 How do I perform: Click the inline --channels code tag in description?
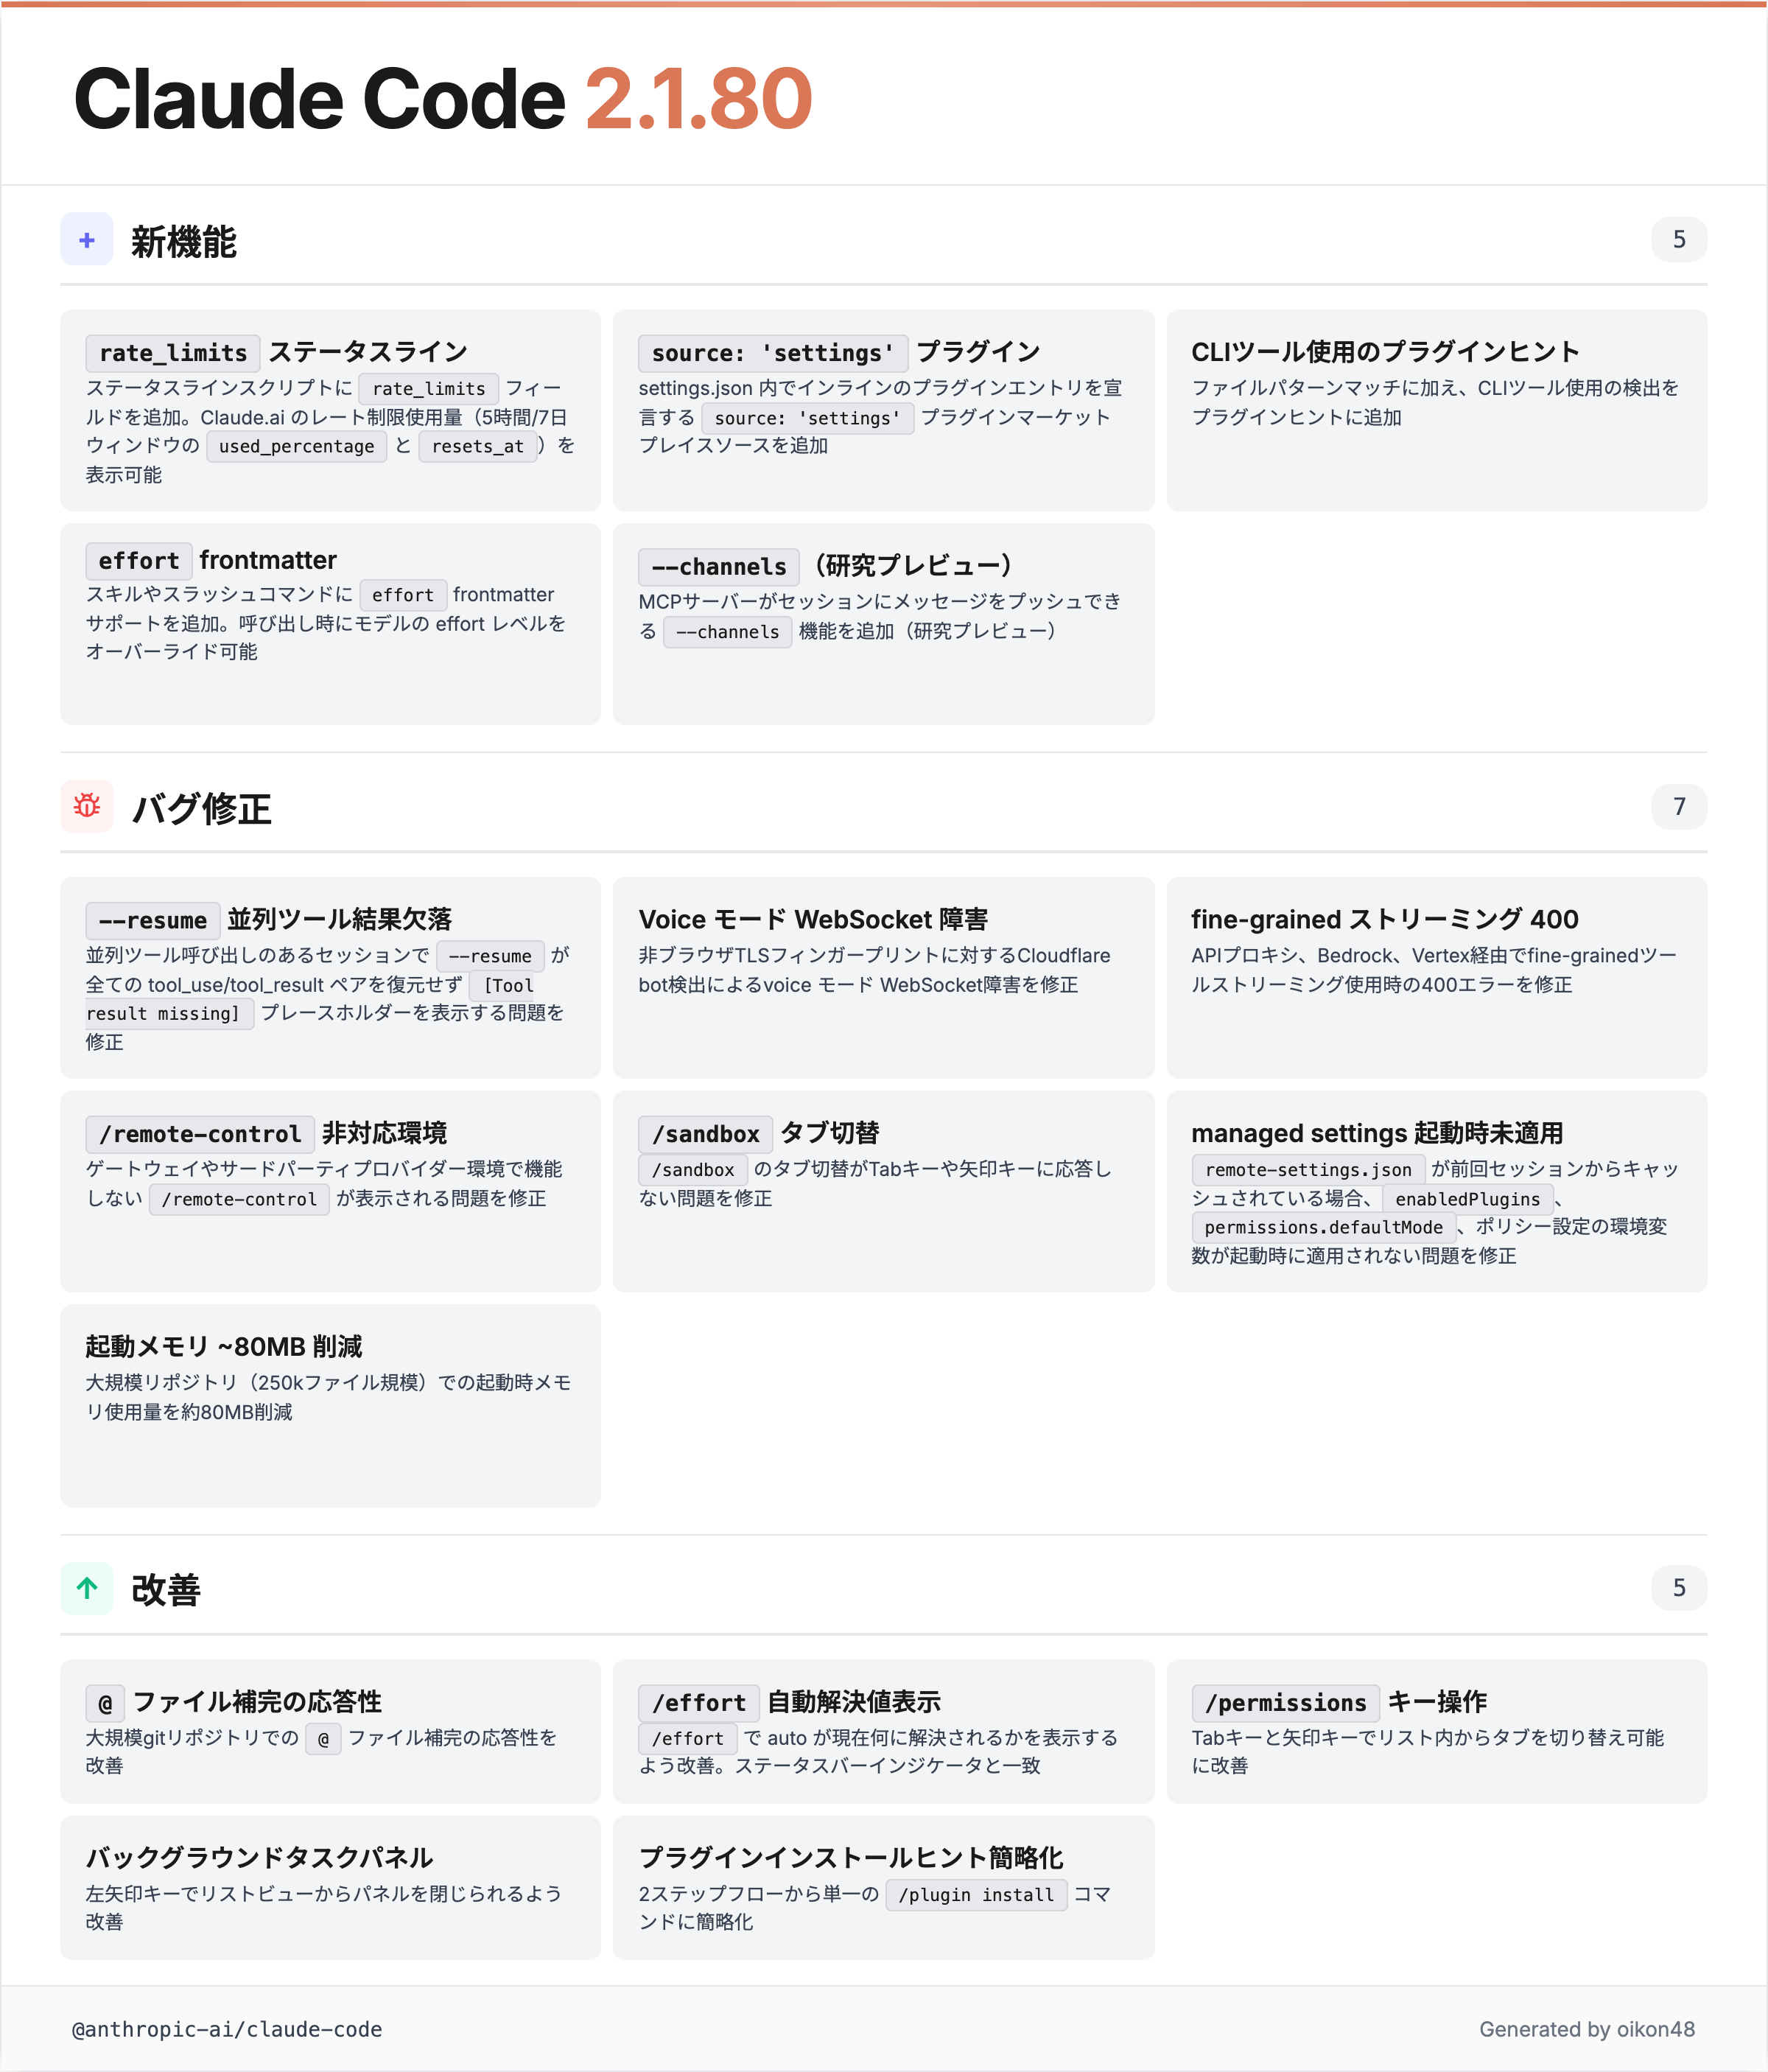click(728, 632)
